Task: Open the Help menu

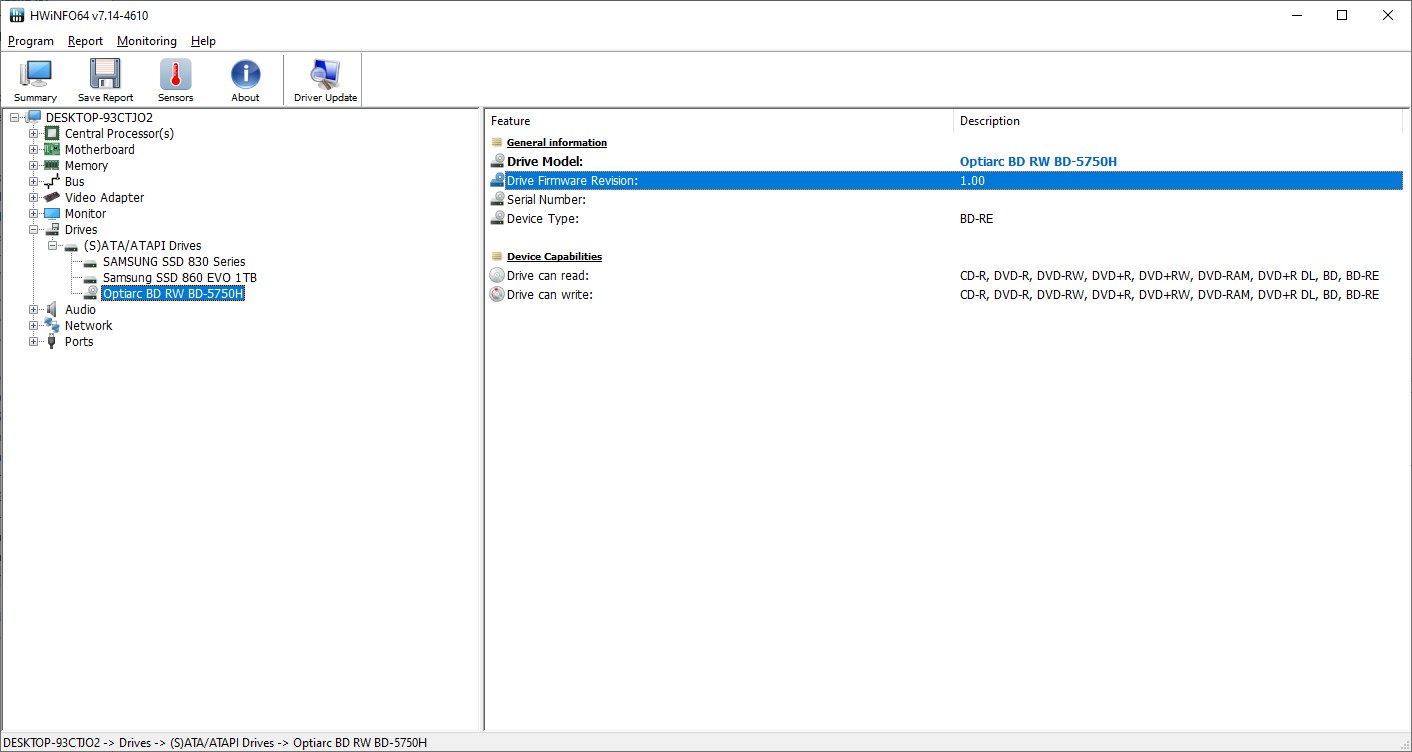Action: point(203,41)
